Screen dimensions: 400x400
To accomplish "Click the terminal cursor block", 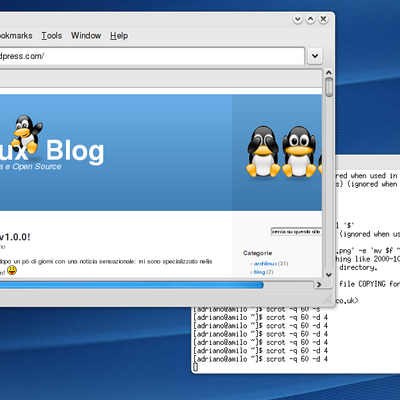I will point(195,367).
